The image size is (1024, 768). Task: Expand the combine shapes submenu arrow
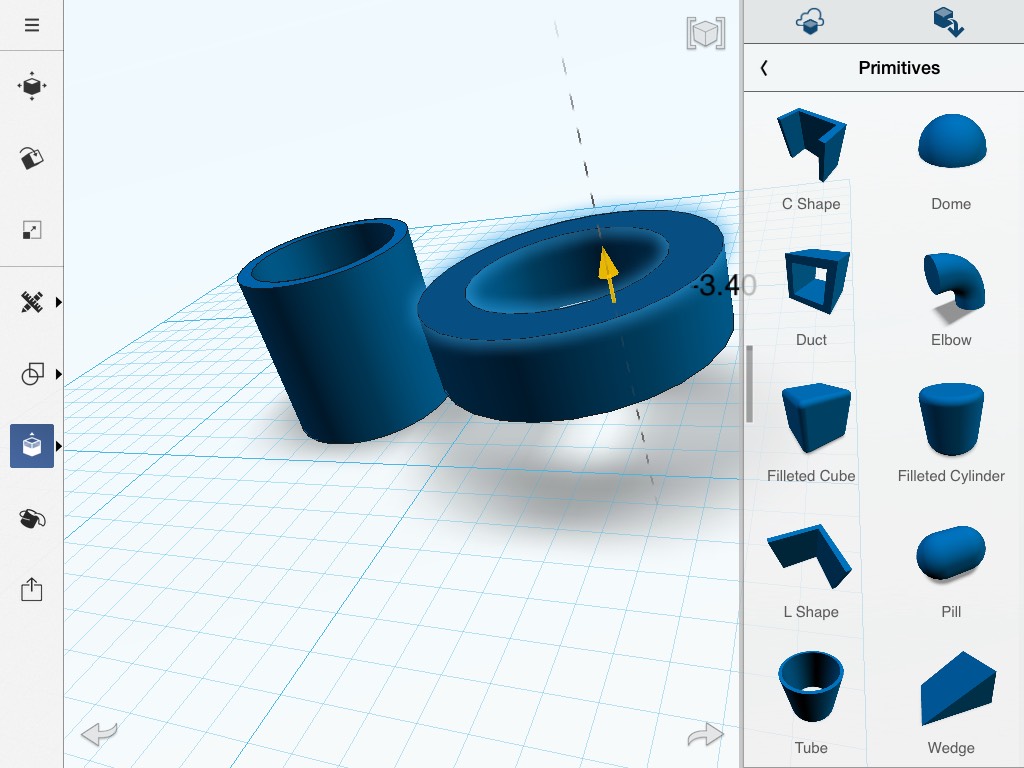(x=59, y=374)
